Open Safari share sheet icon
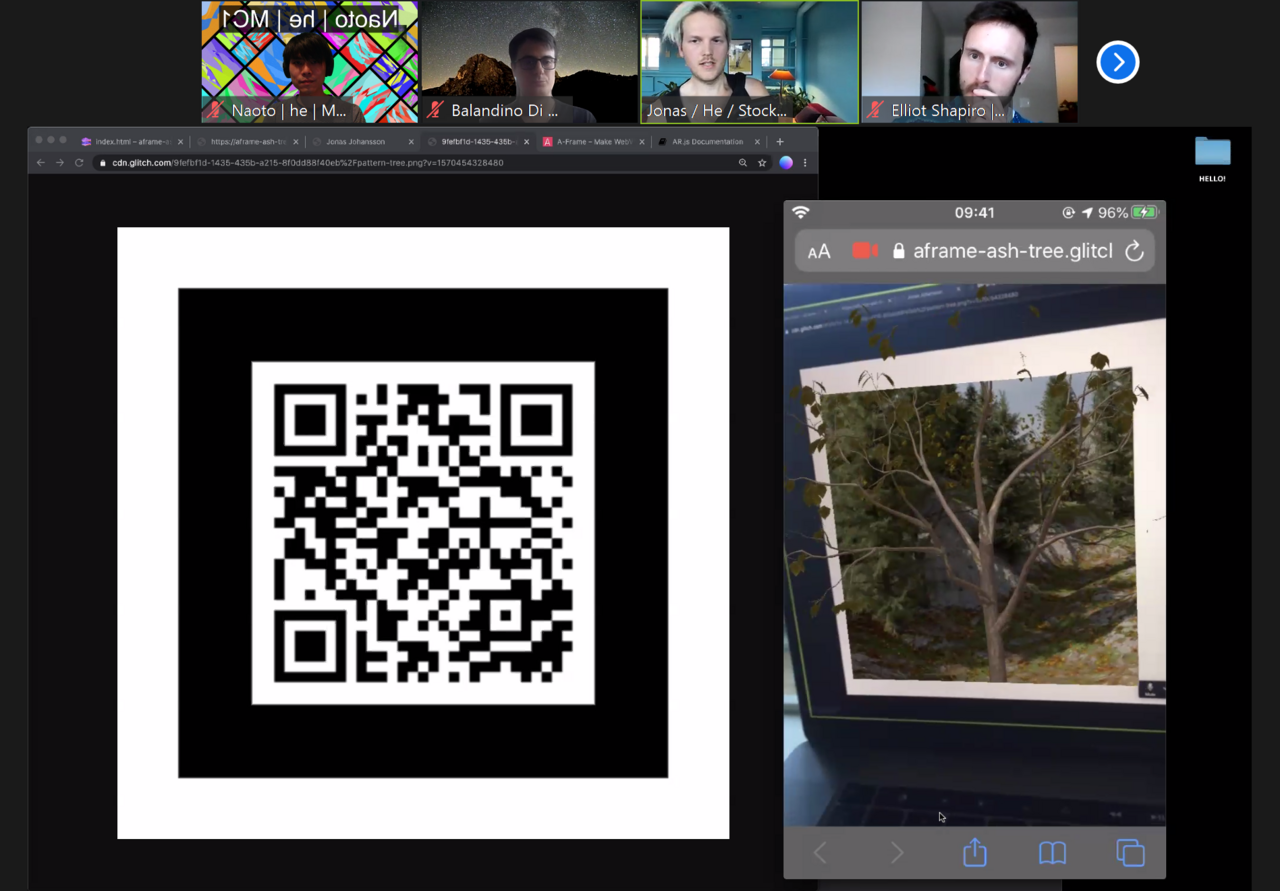Image resolution: width=1280 pixels, height=891 pixels. click(975, 852)
